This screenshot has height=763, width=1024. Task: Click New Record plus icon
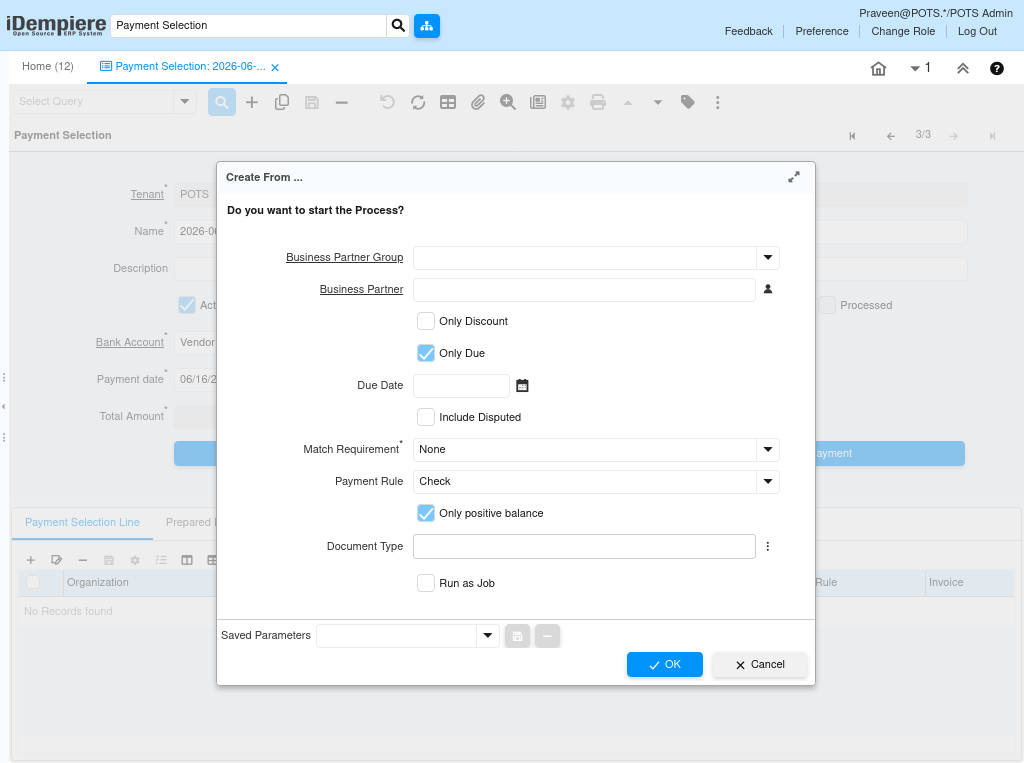pos(251,103)
